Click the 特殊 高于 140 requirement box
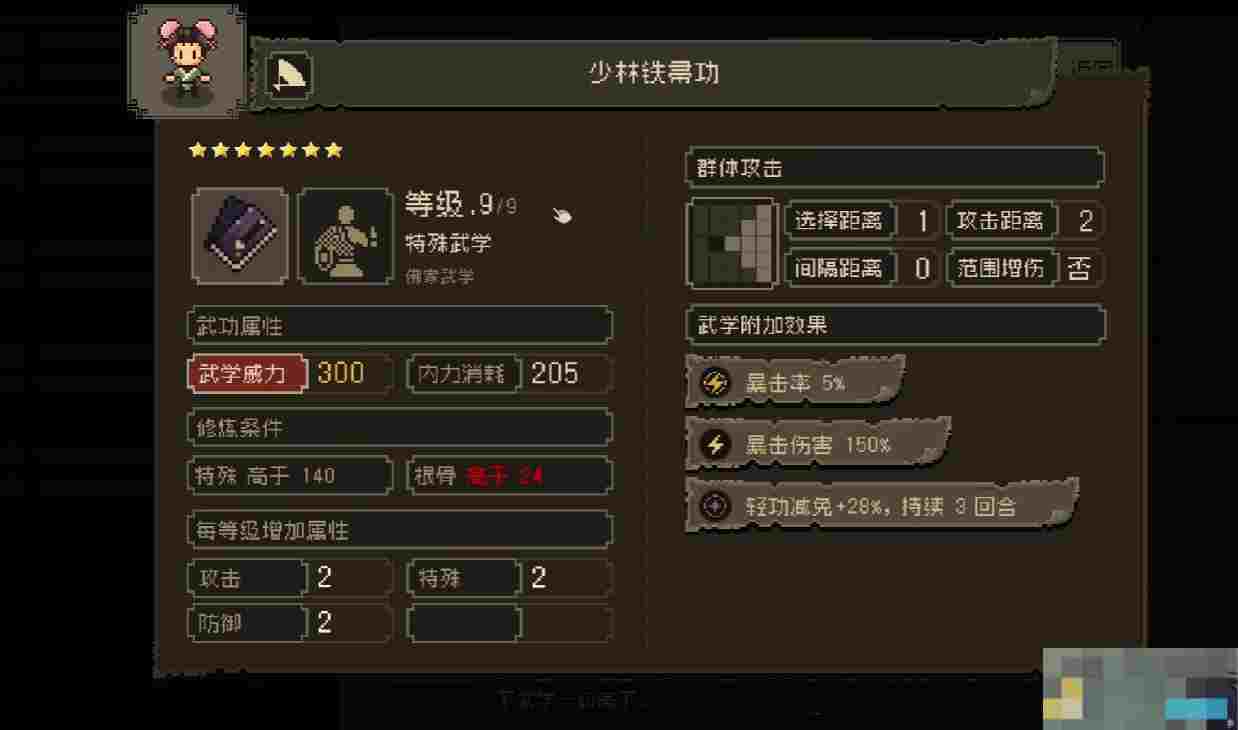This screenshot has height=730, width=1238. click(x=290, y=476)
